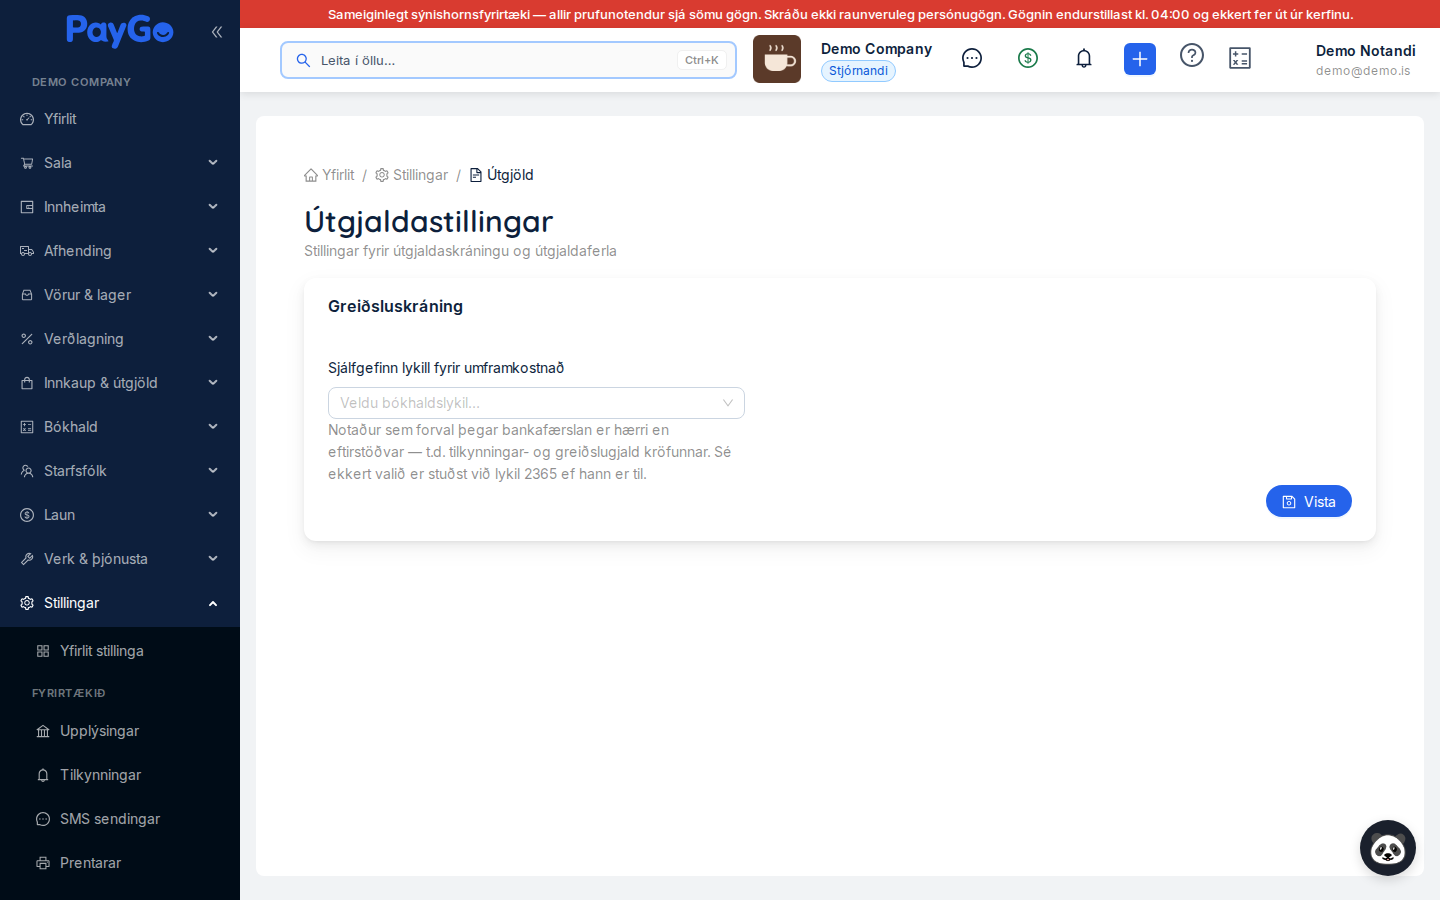Open Prentarar settings page

click(x=120, y=863)
